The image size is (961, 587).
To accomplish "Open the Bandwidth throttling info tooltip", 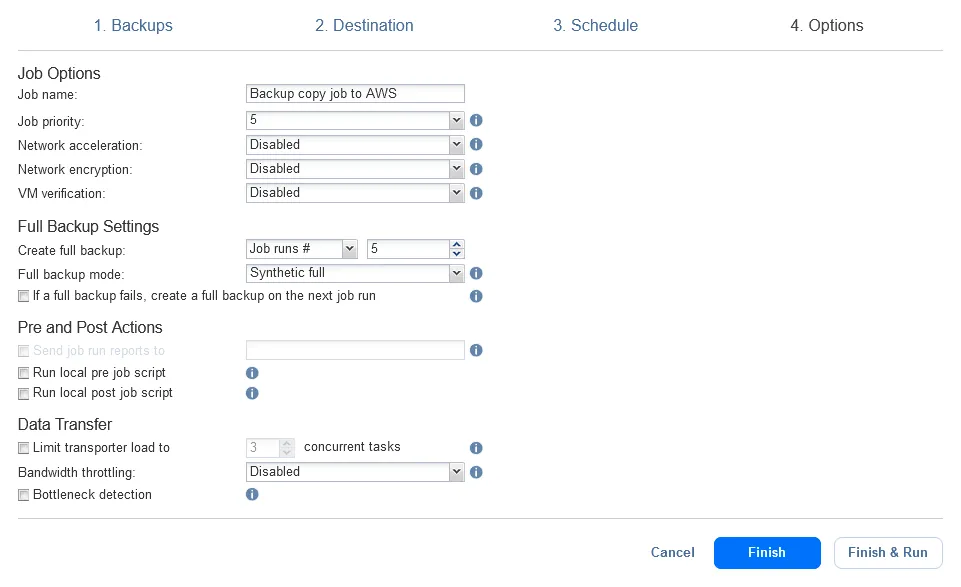I will tap(476, 472).
